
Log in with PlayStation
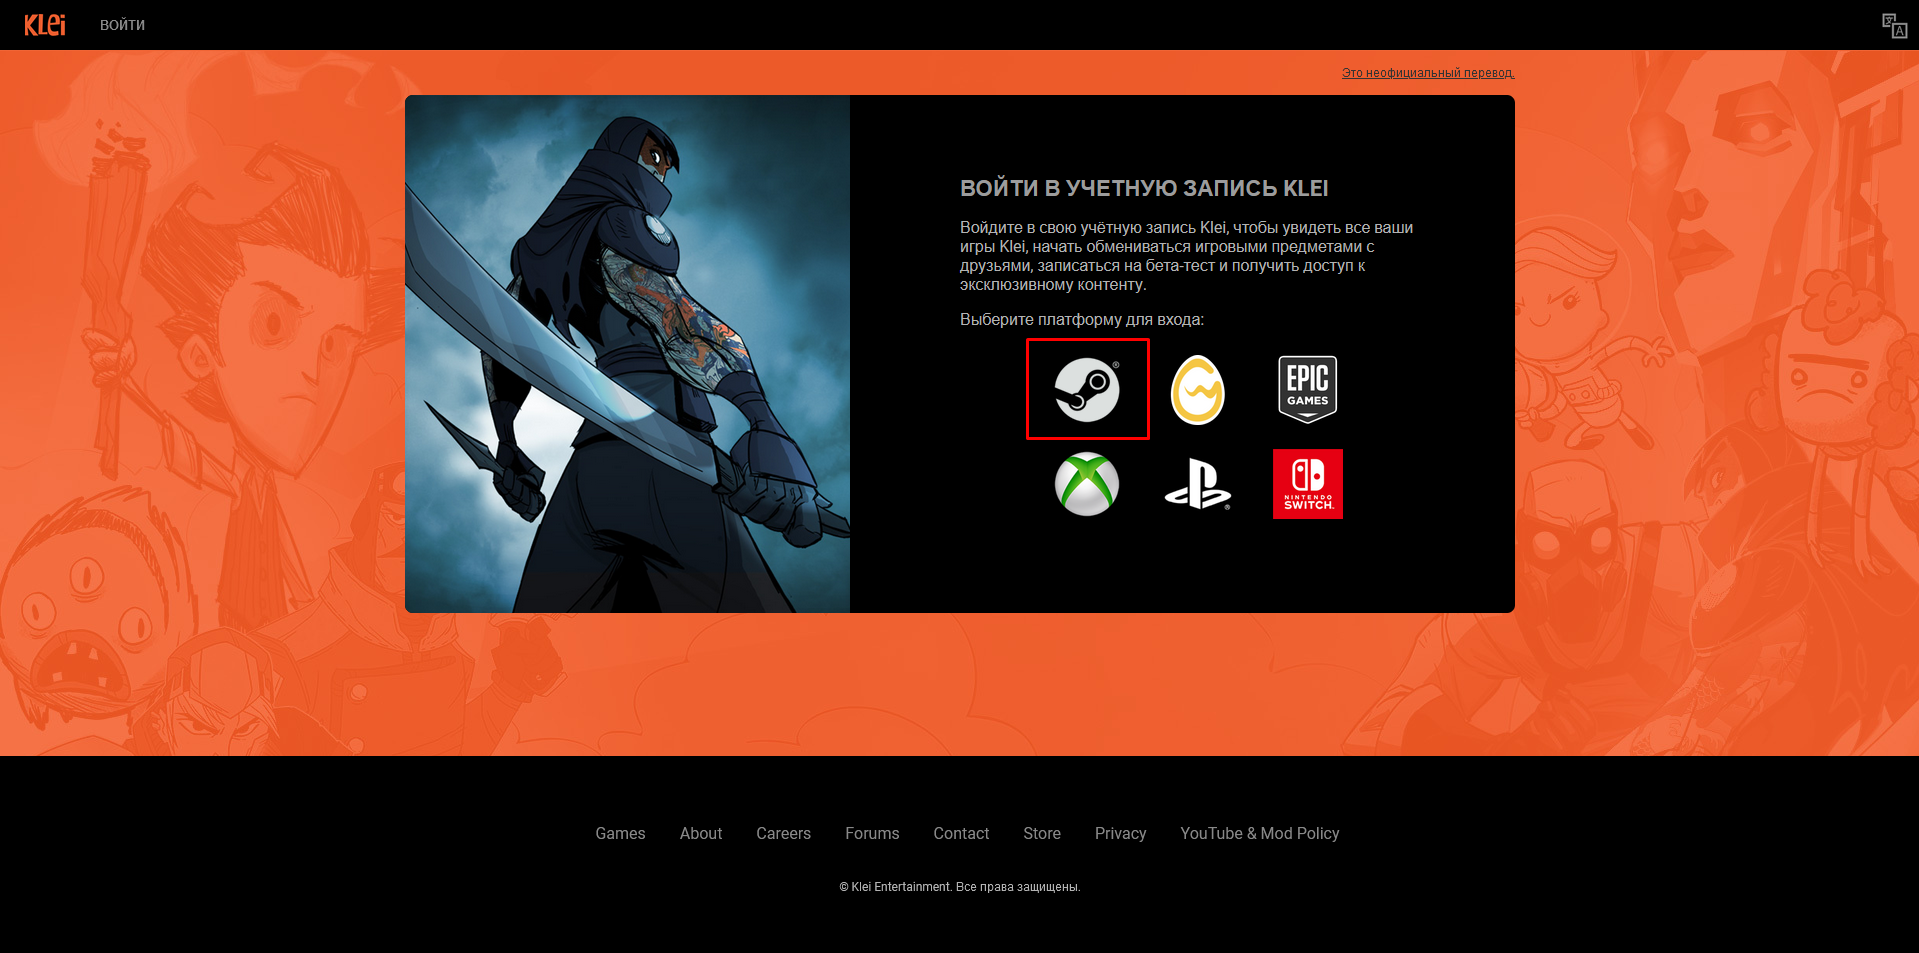pos(1198,485)
